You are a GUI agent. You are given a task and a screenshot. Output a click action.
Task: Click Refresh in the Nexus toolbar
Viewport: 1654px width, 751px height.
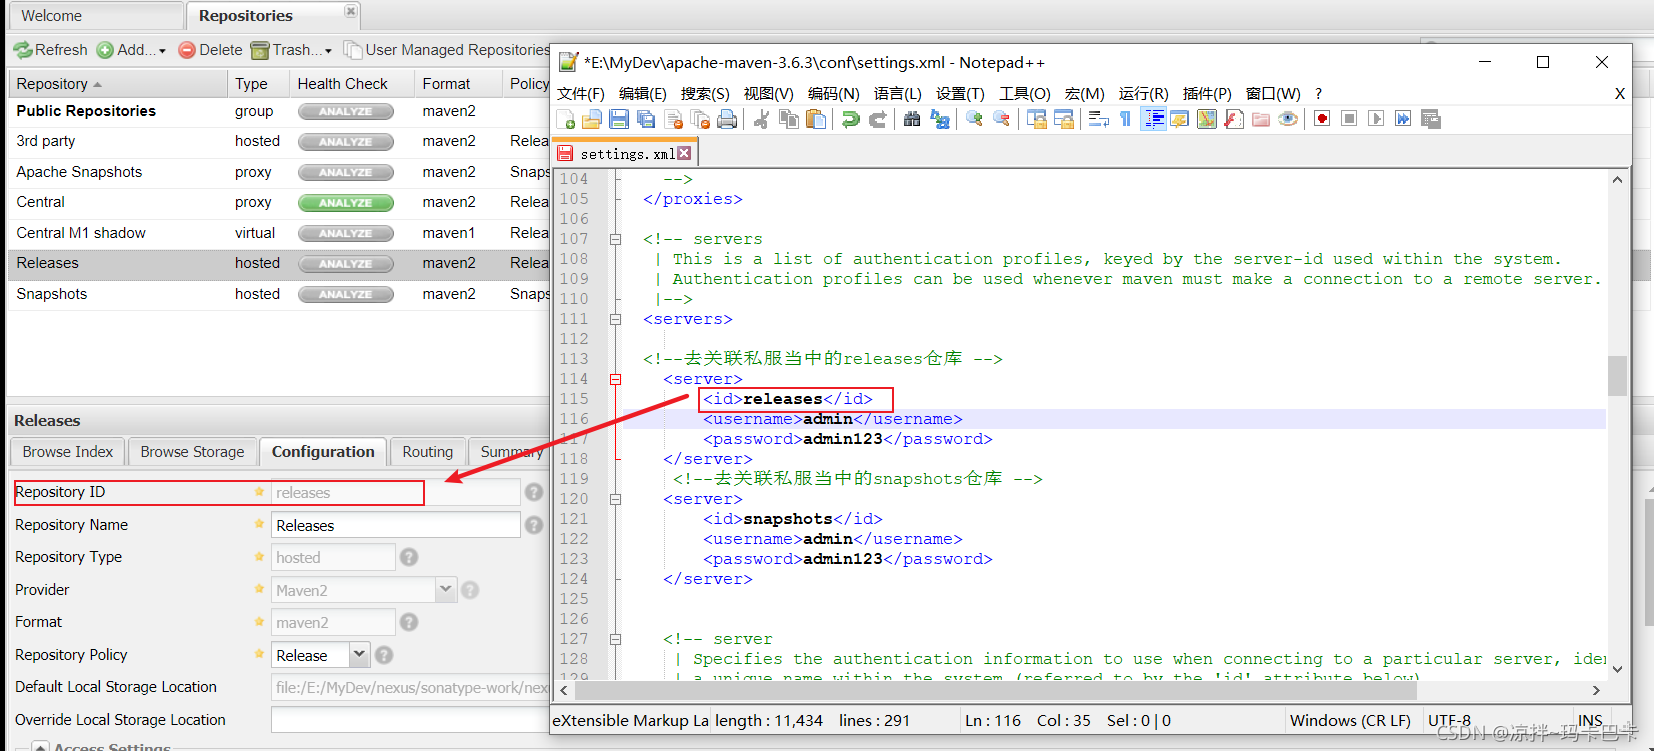click(50, 50)
